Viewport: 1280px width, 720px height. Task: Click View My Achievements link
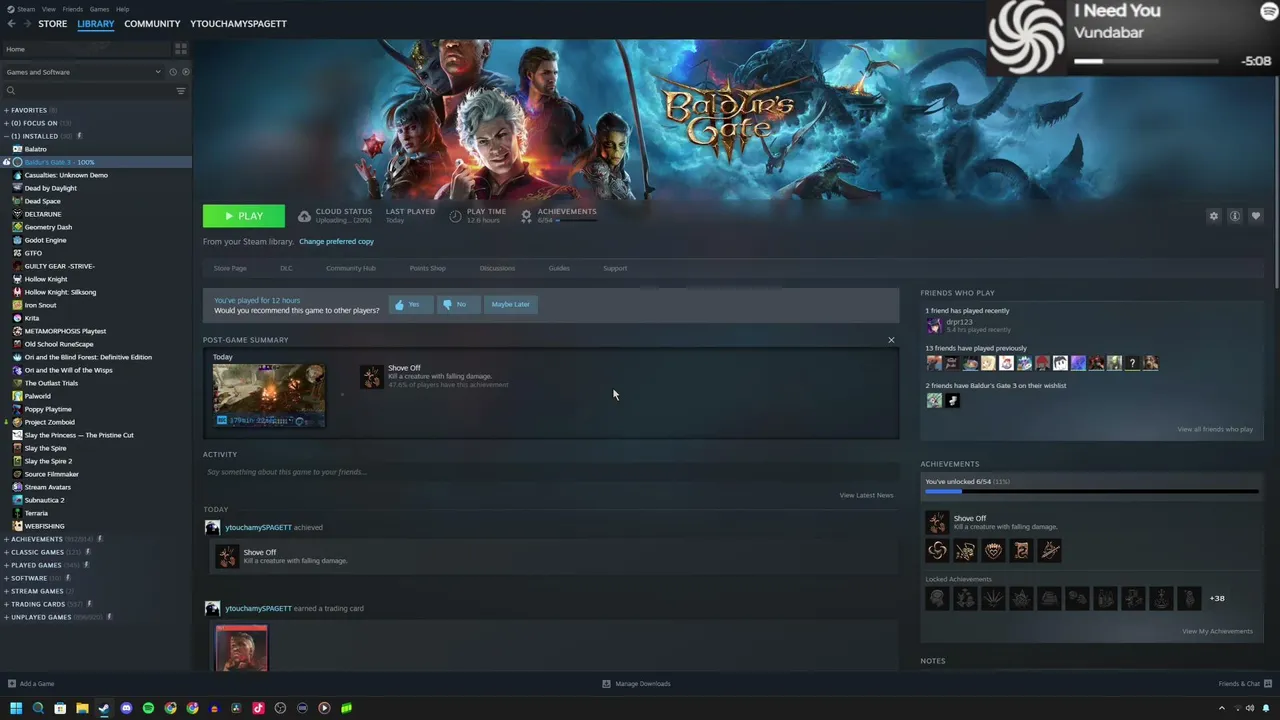click(x=1217, y=631)
